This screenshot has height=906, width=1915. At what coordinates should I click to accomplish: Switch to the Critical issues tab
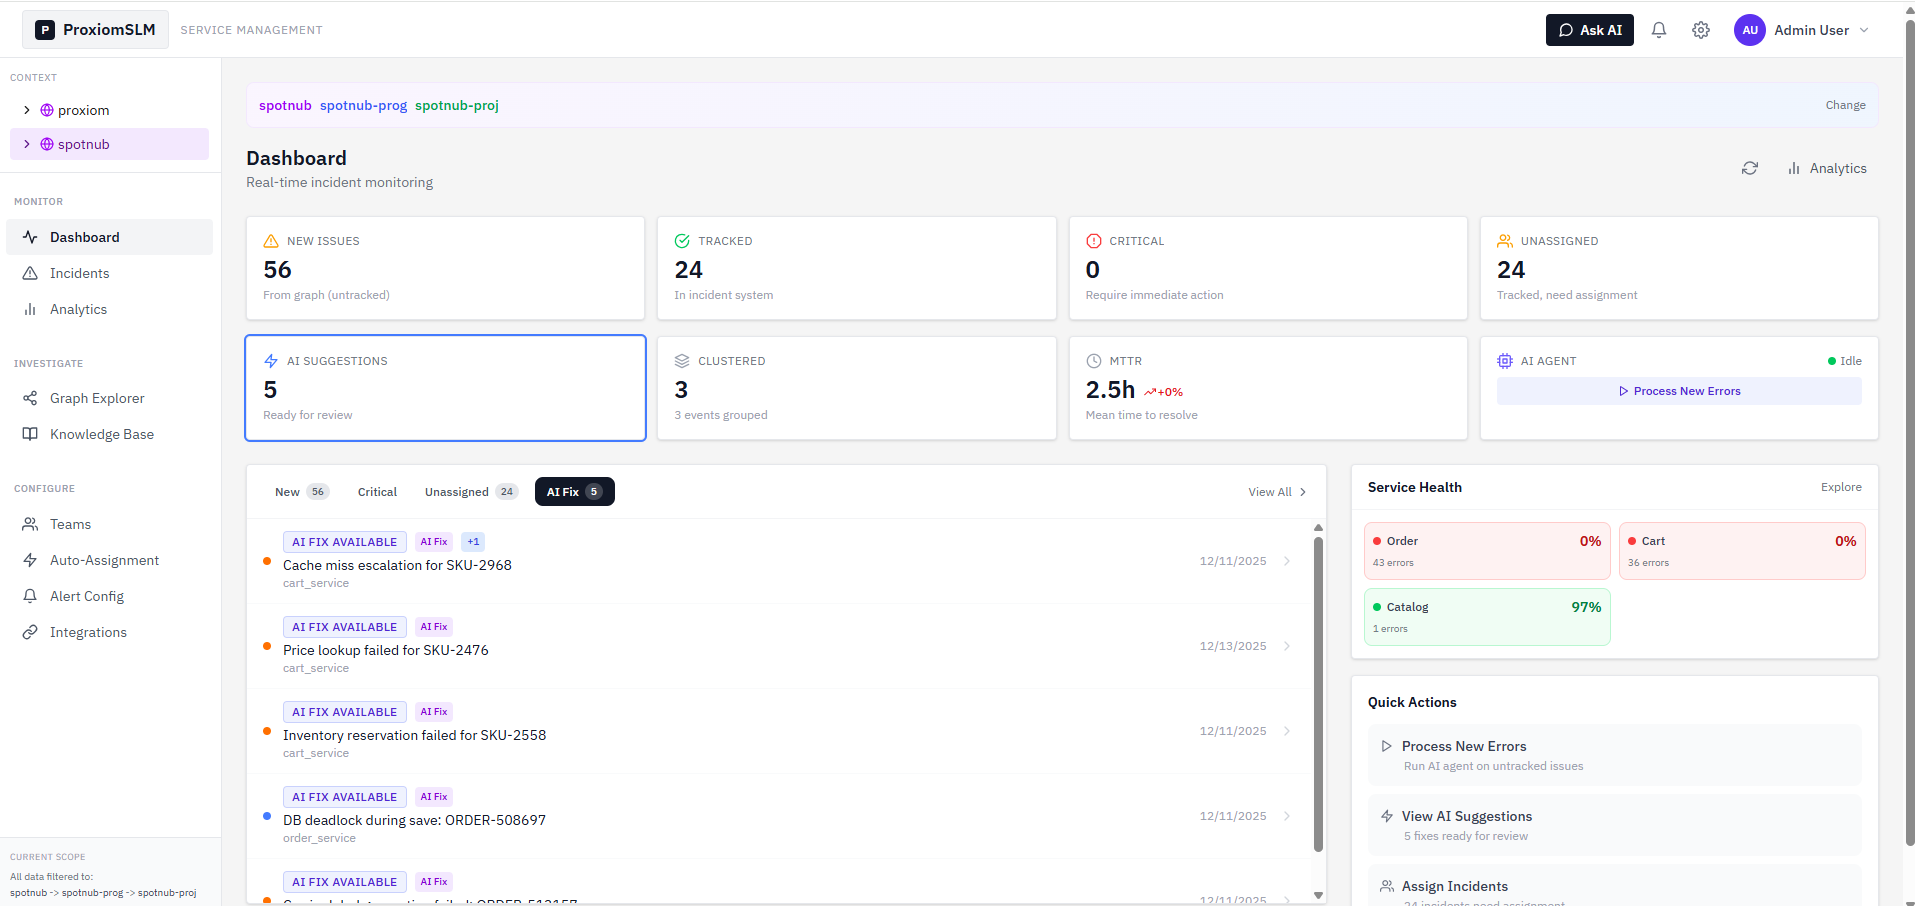point(376,491)
